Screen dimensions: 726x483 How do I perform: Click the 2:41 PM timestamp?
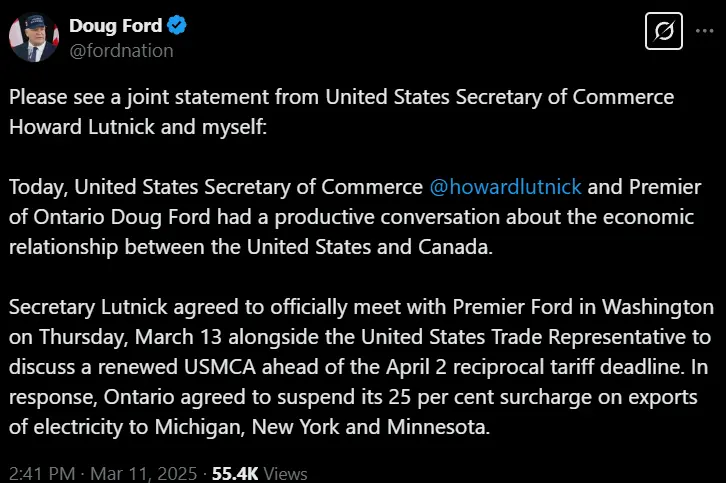(41, 473)
